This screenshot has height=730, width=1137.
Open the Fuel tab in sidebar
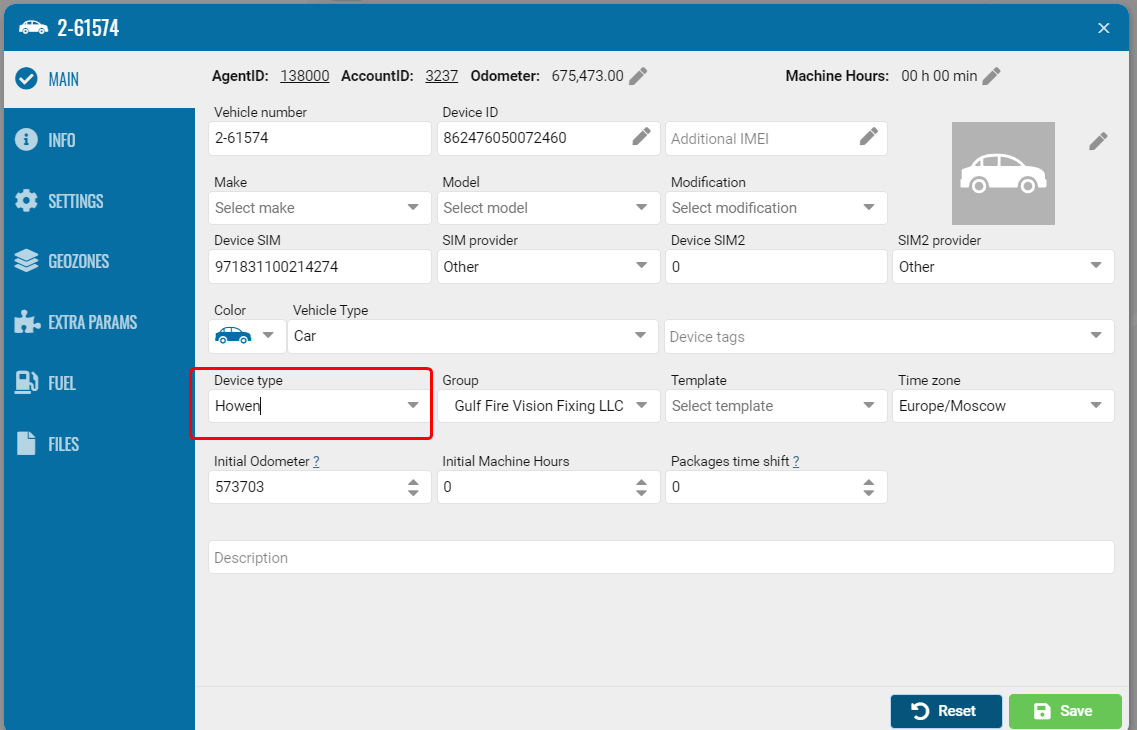coord(62,383)
